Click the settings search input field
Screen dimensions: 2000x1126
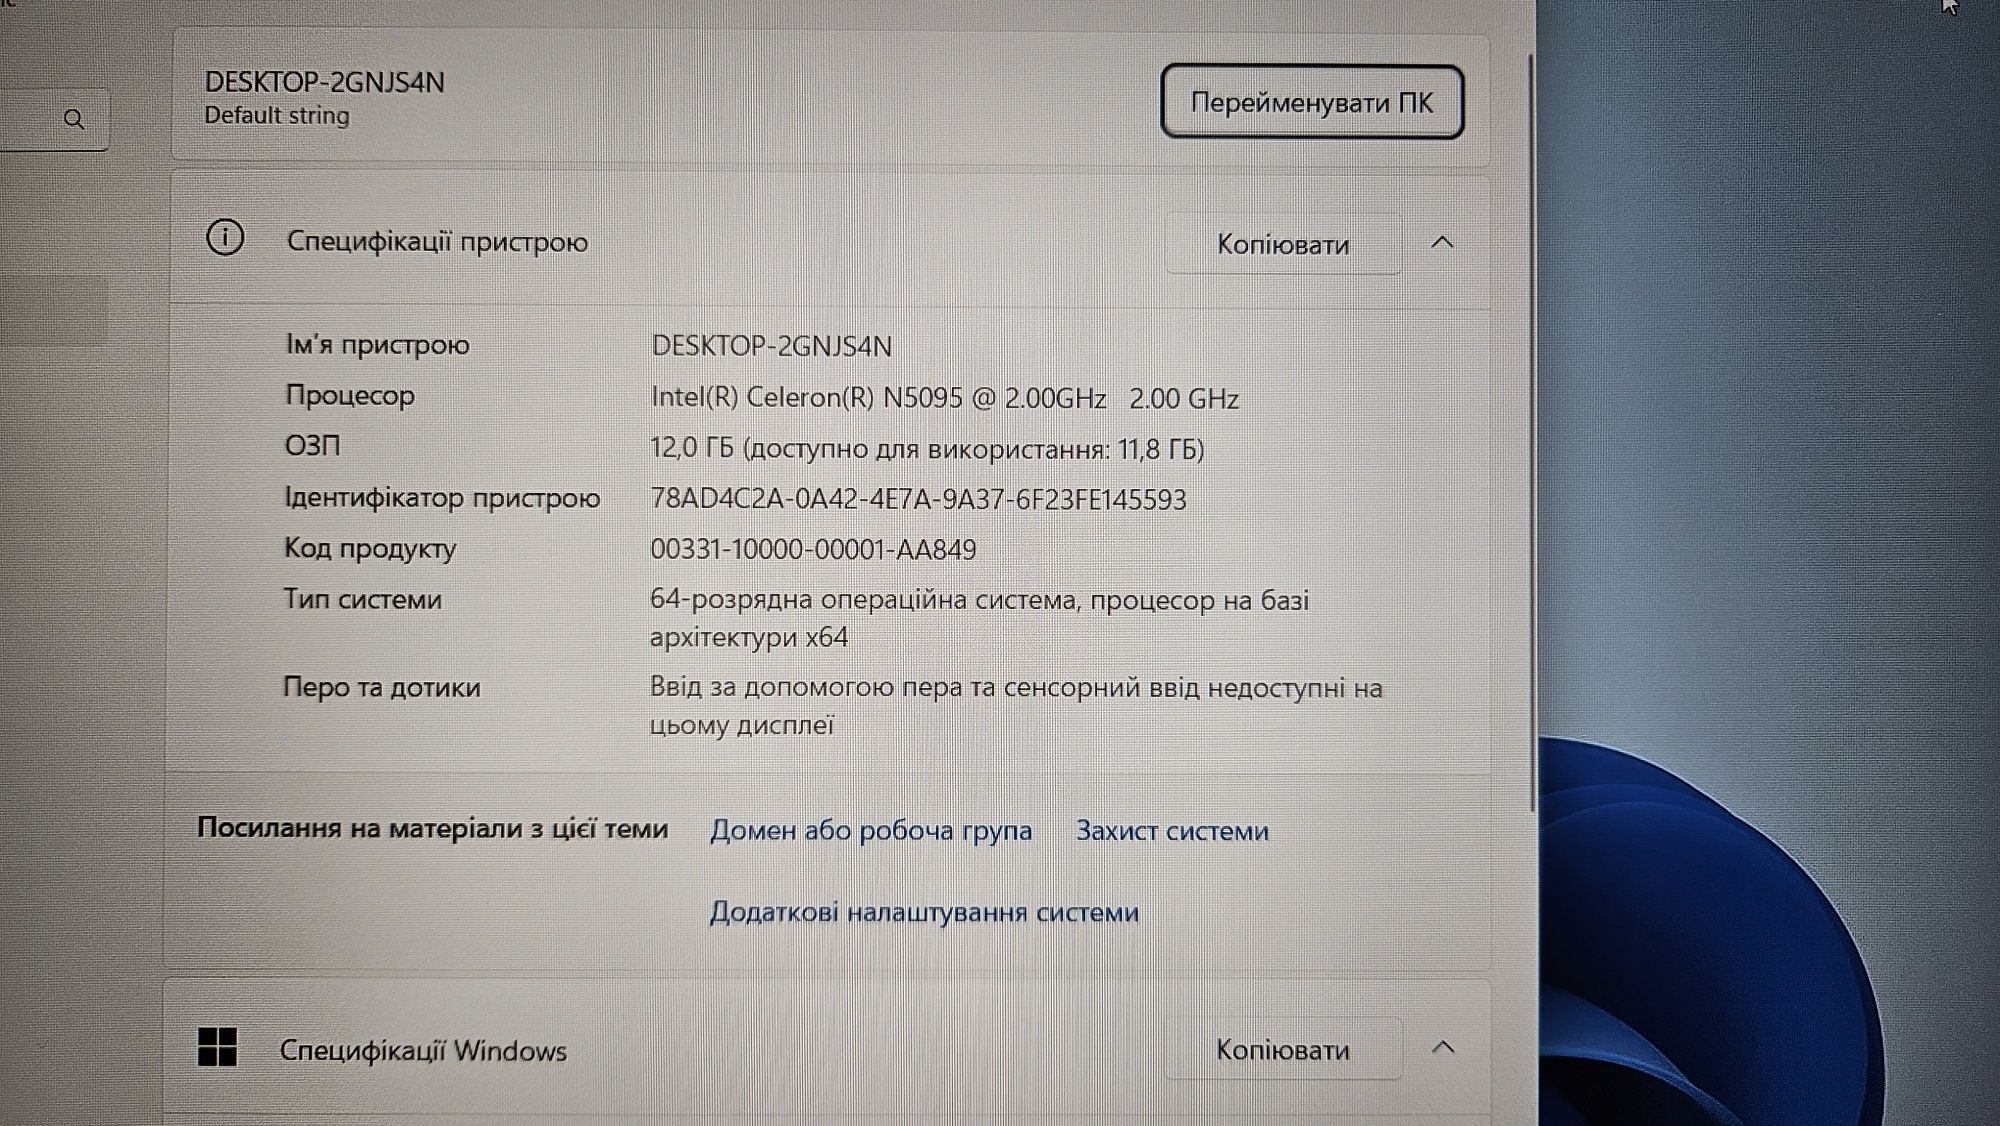click(54, 119)
